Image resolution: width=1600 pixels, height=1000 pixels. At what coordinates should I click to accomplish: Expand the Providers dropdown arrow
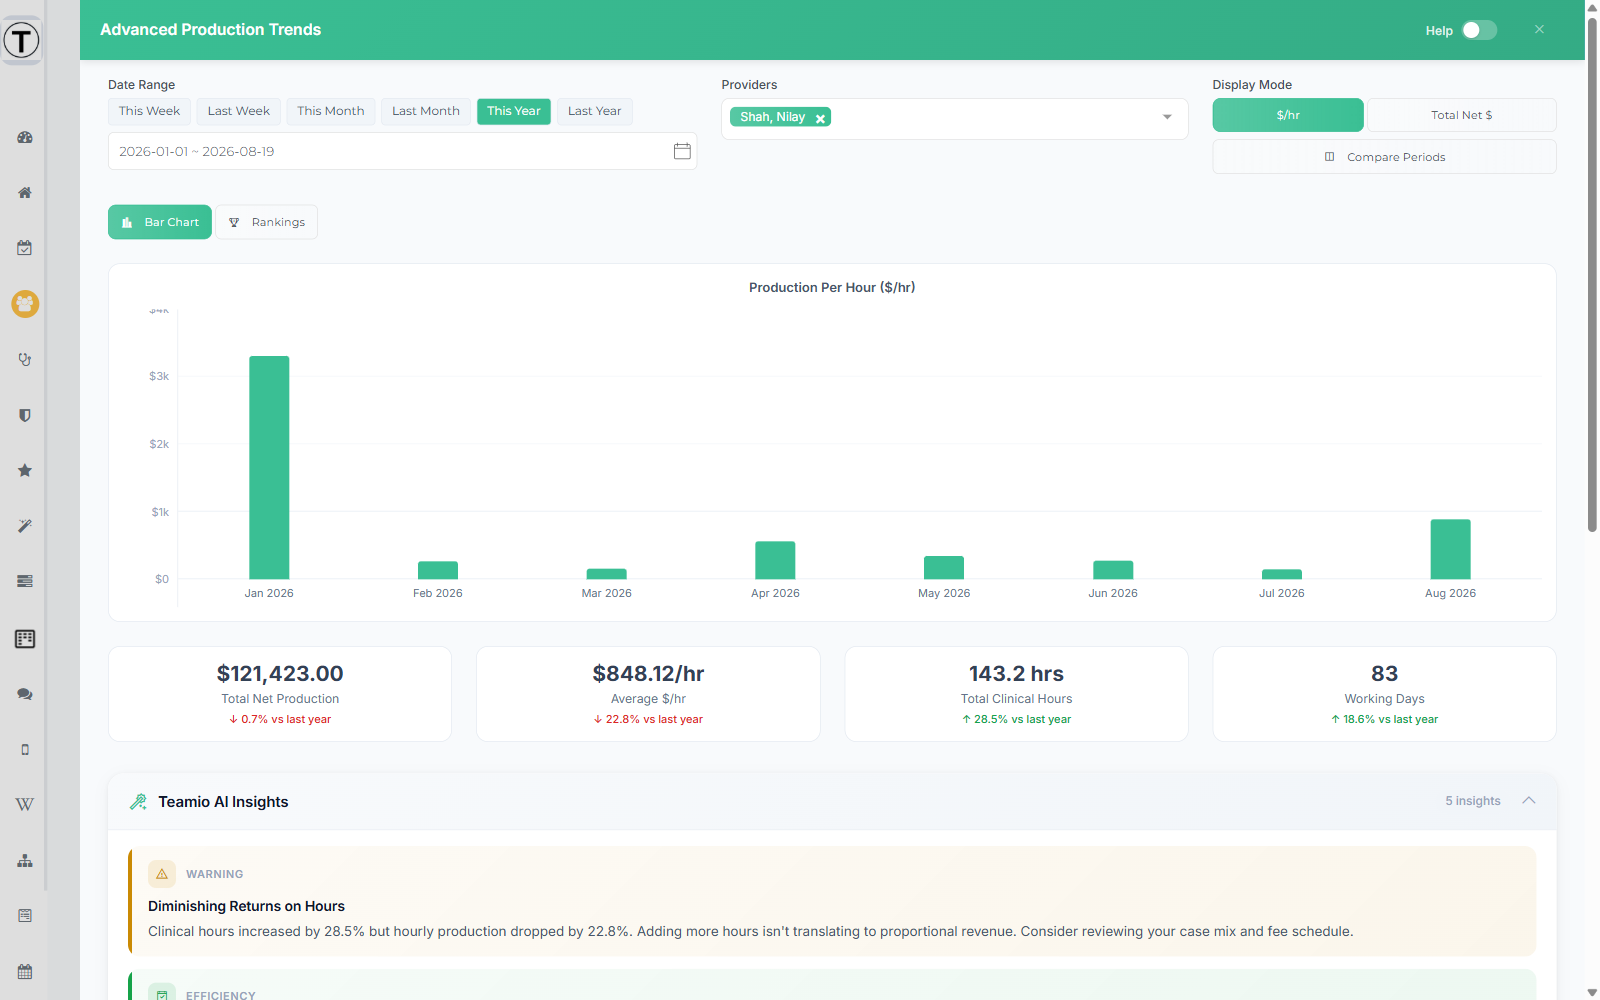[1167, 117]
